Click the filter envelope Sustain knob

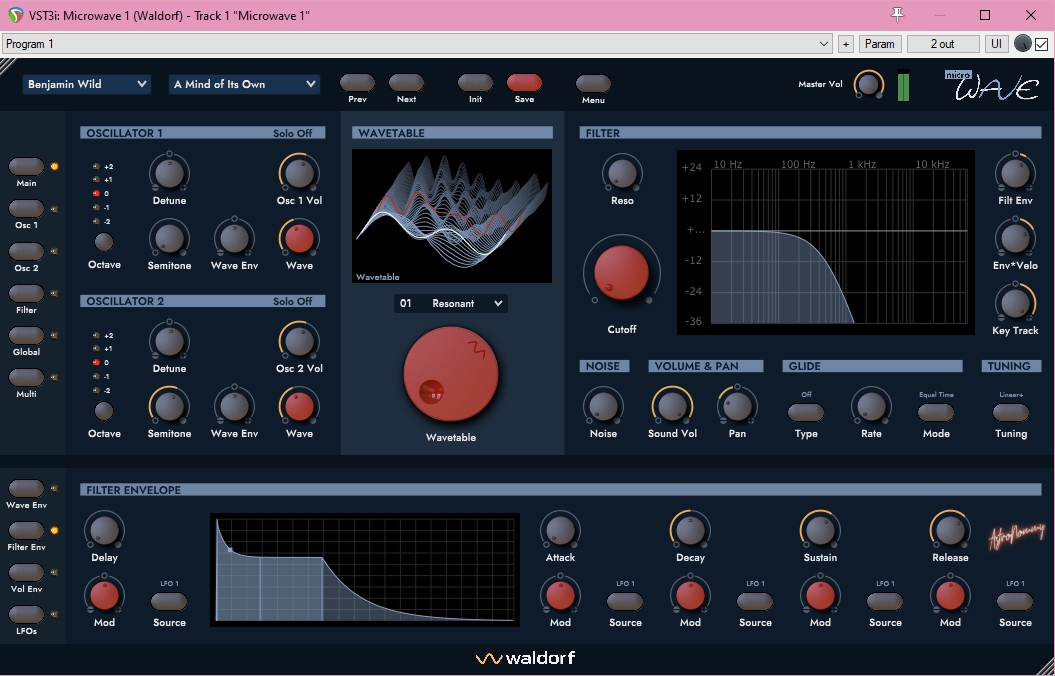(x=820, y=530)
